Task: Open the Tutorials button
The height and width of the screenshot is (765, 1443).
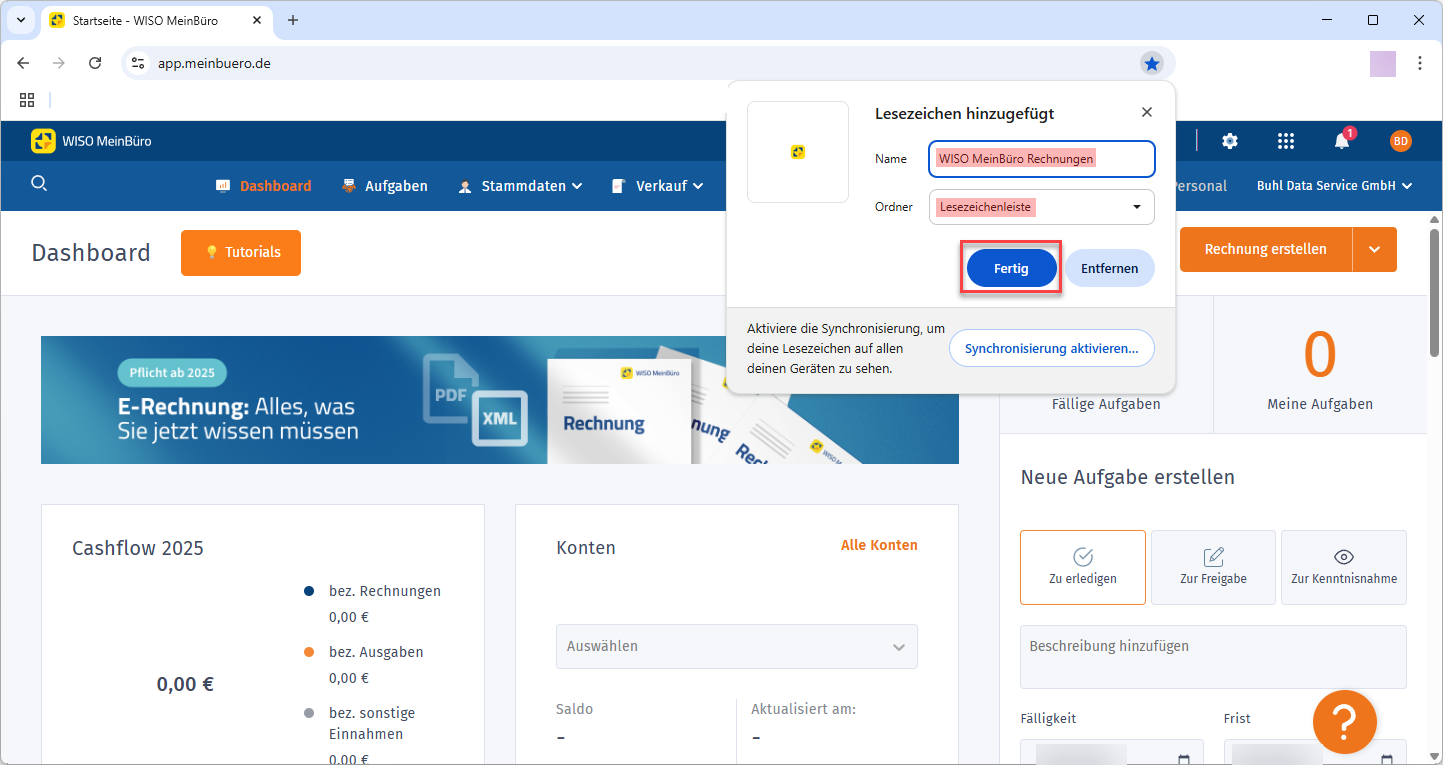Action: pyautogui.click(x=241, y=253)
